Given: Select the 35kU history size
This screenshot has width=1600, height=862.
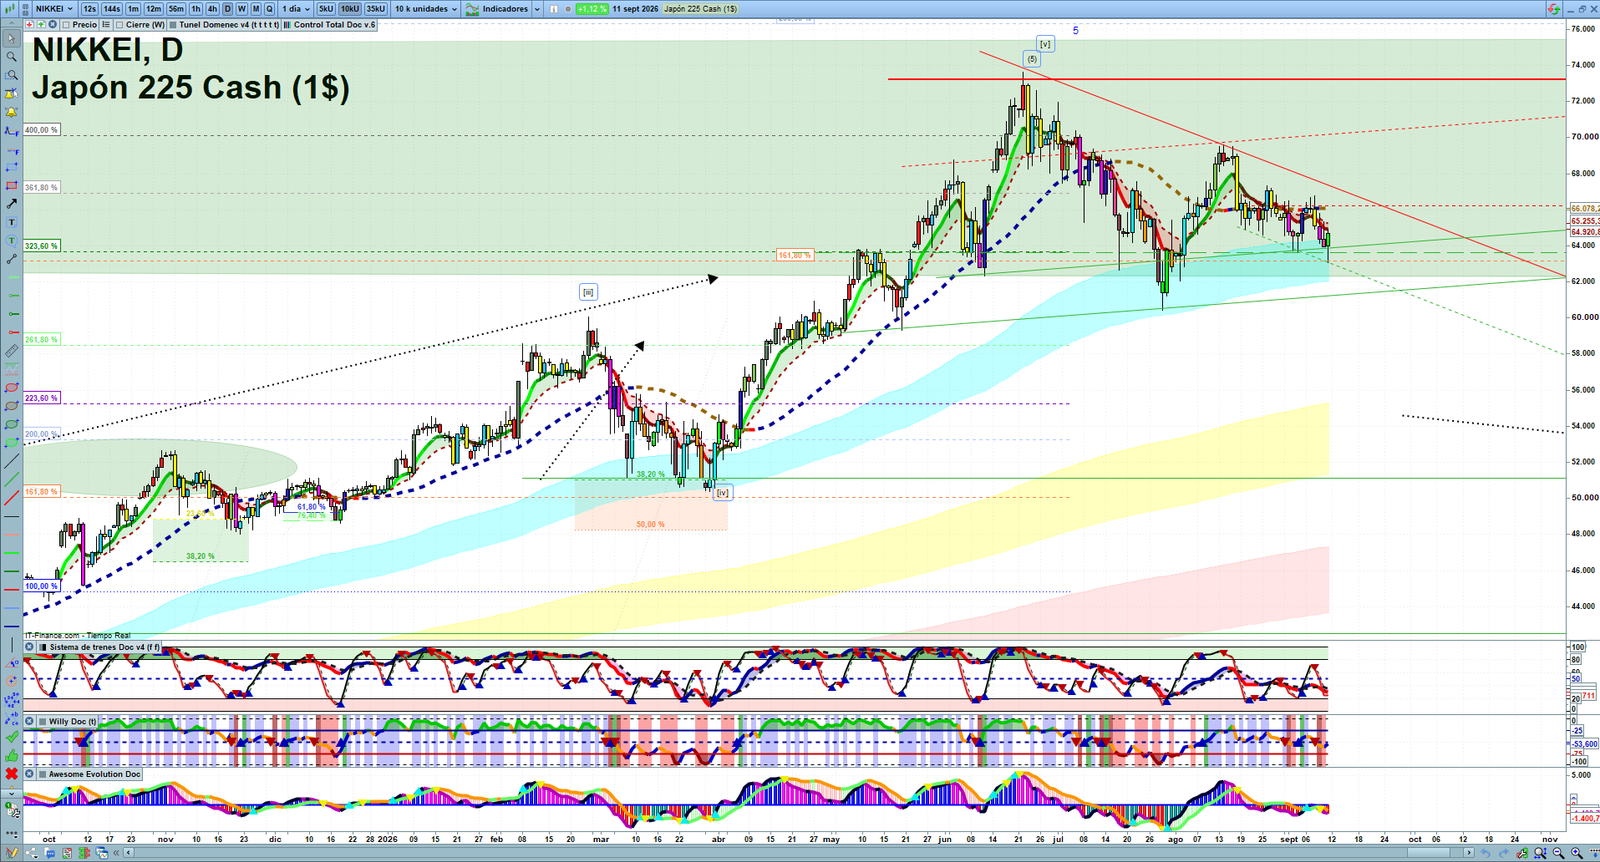Looking at the screenshot, I should click(x=376, y=9).
